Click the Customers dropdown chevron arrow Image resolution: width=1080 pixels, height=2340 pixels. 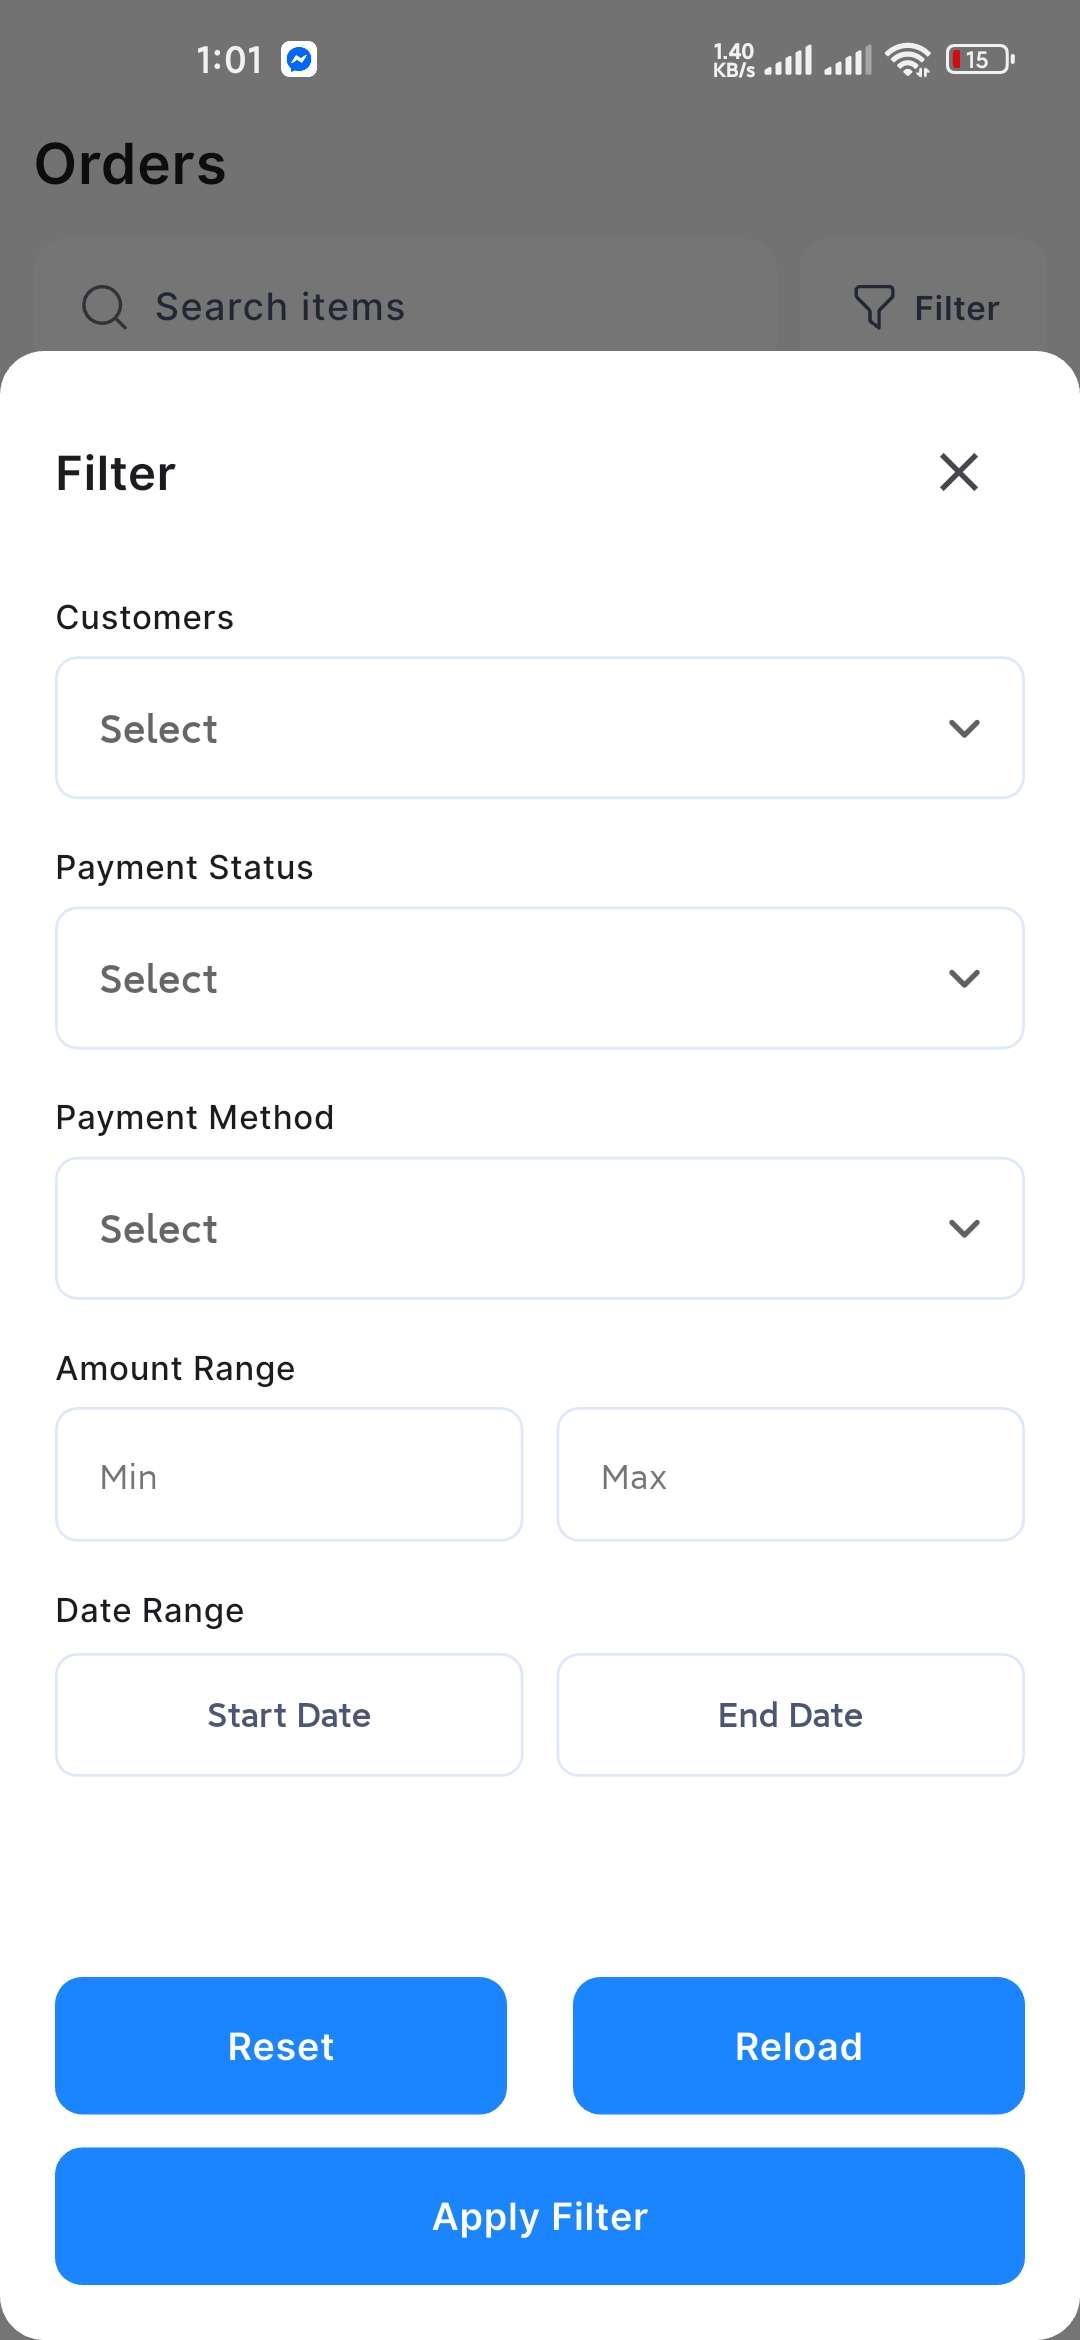pyautogui.click(x=964, y=728)
